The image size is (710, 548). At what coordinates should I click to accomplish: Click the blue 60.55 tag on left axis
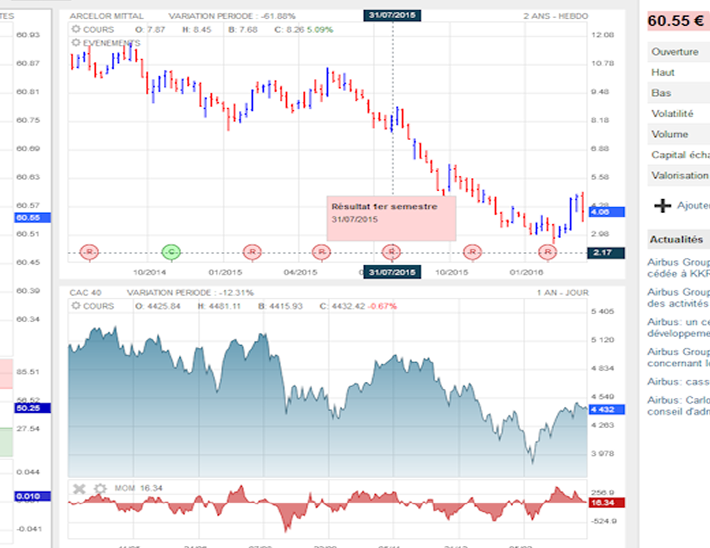pos(32,218)
